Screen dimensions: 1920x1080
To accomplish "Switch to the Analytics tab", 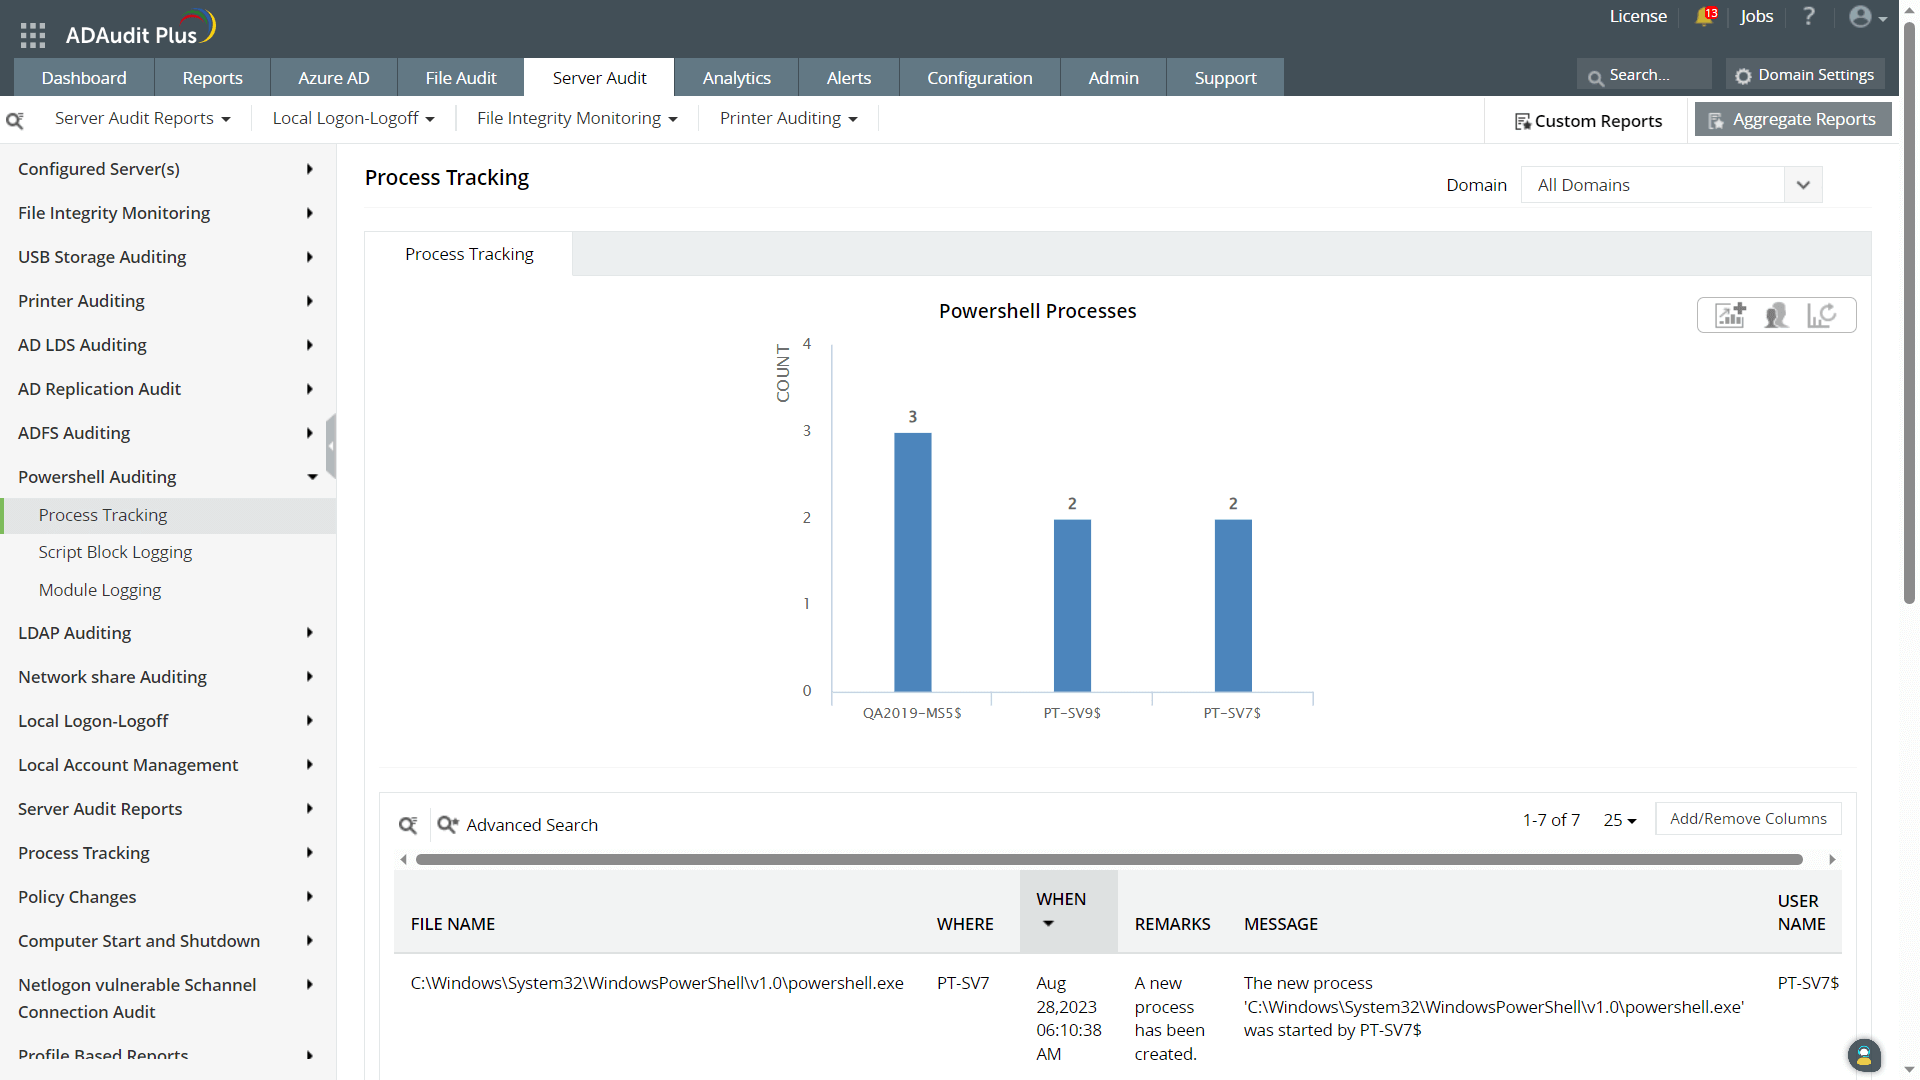I will pyautogui.click(x=736, y=78).
